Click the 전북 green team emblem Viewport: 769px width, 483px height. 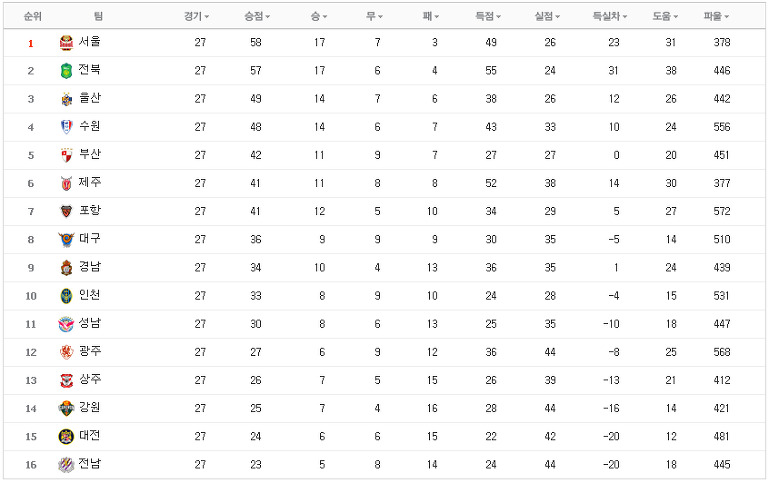click(66, 71)
